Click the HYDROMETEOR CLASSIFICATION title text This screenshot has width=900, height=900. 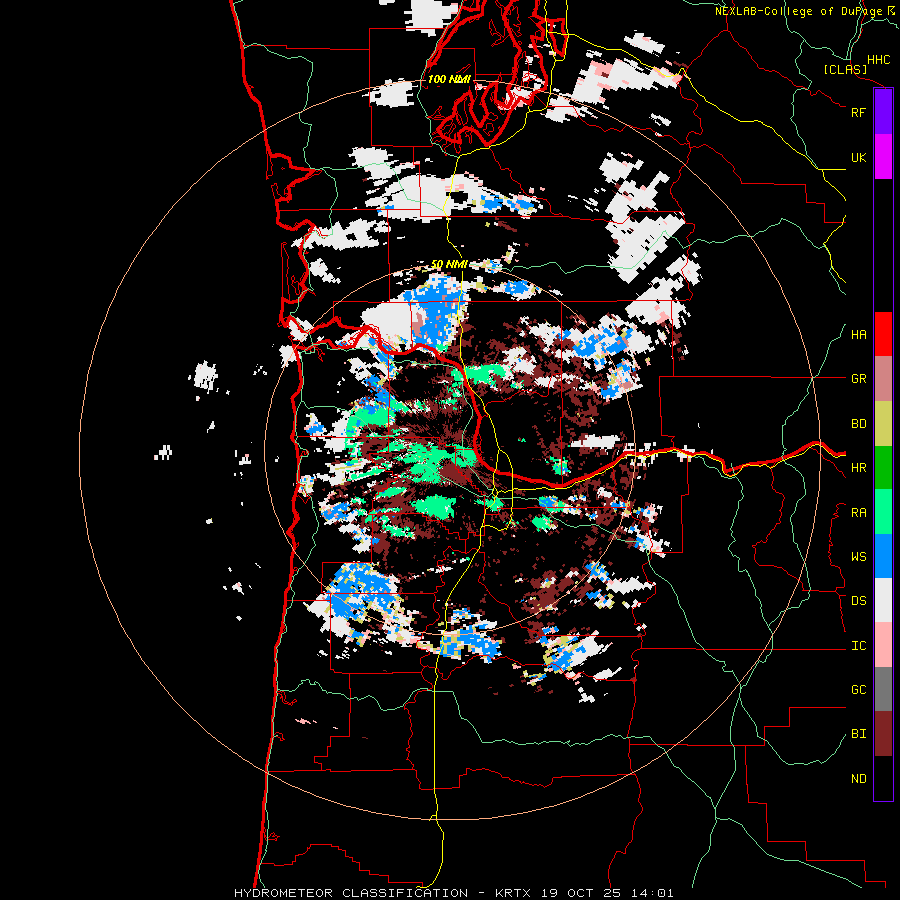point(351,893)
